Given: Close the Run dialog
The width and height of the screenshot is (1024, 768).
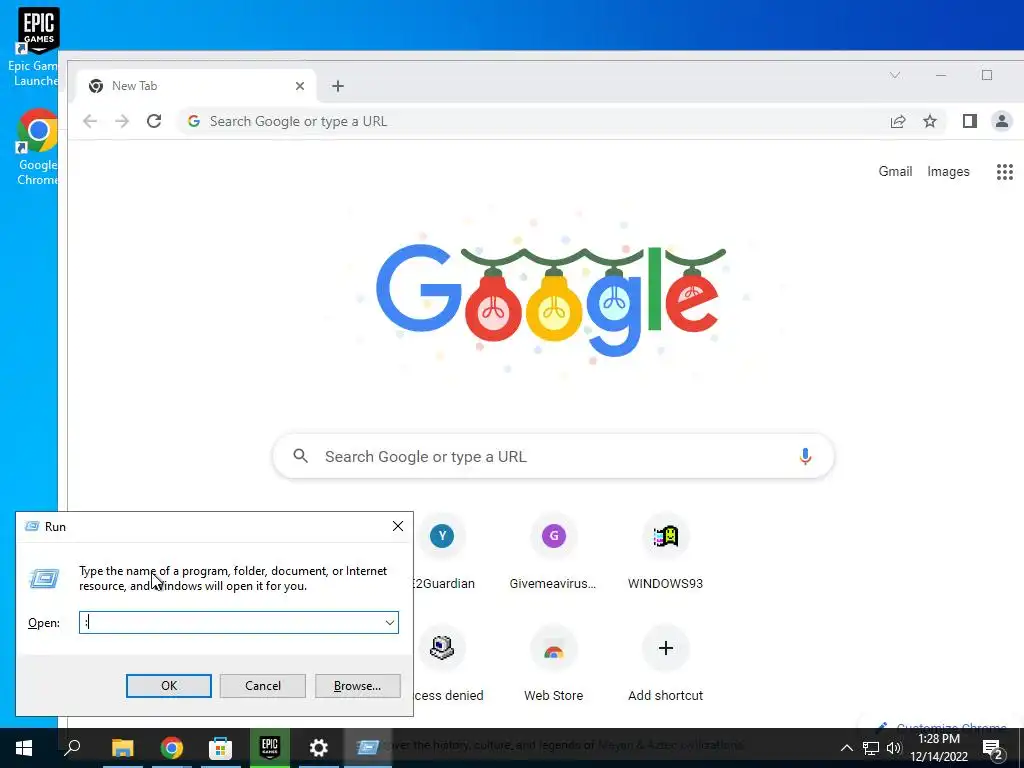Looking at the screenshot, I should [x=398, y=526].
